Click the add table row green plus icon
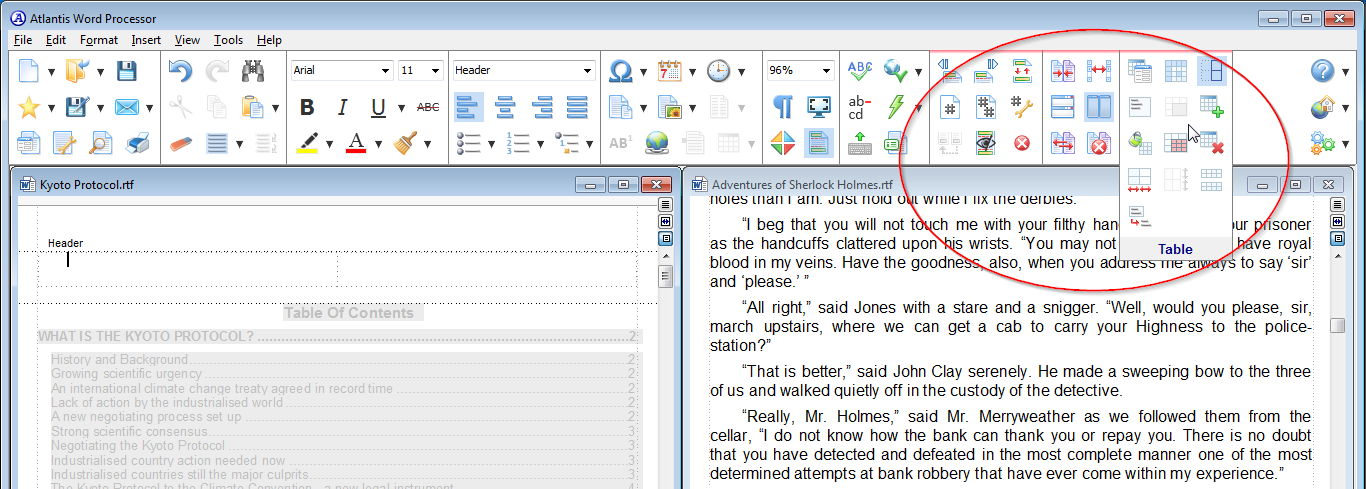This screenshot has width=1366, height=489. [1212, 107]
